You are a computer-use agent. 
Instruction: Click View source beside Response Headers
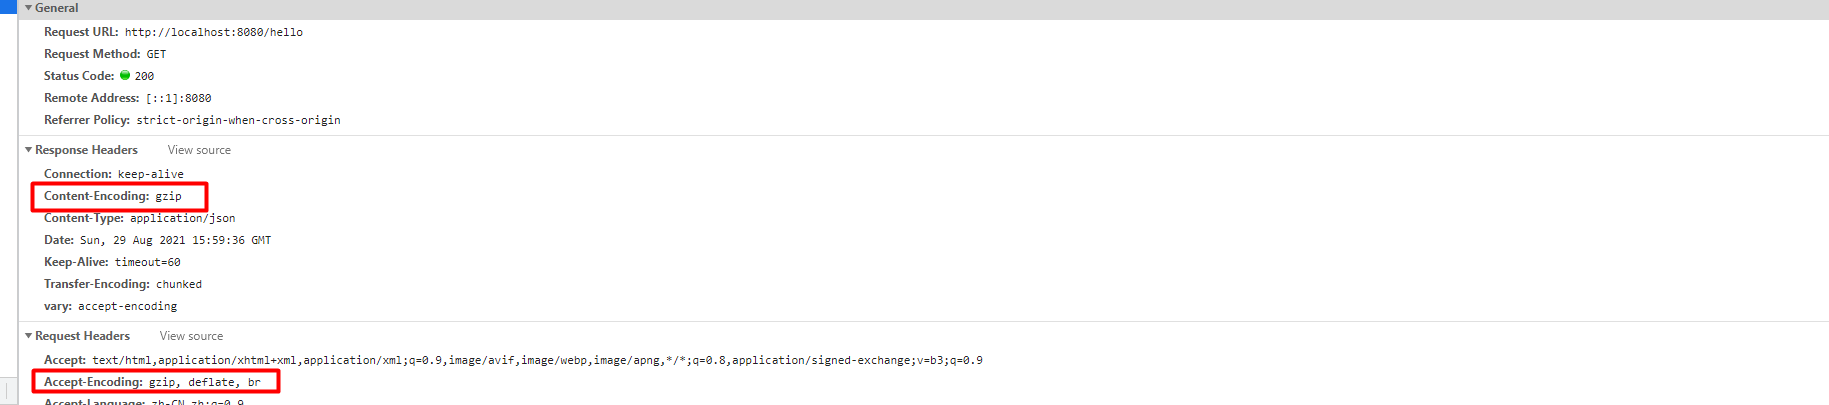(199, 150)
